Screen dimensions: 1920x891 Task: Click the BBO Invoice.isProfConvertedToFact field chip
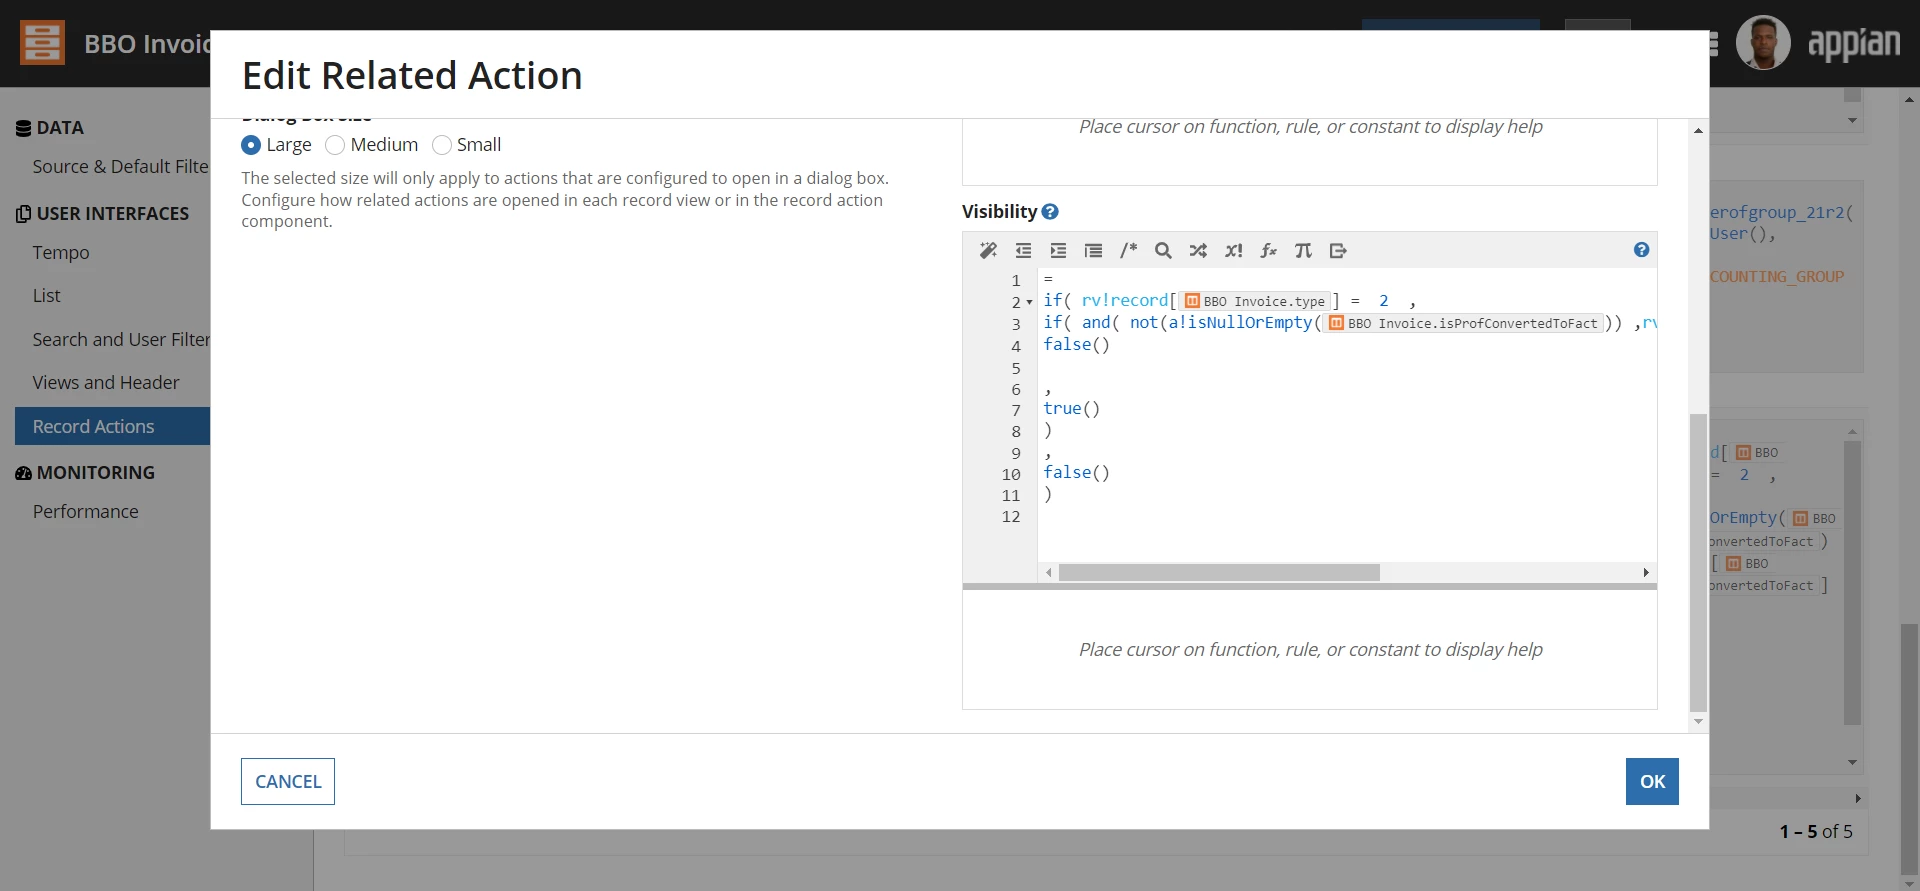(x=1463, y=323)
